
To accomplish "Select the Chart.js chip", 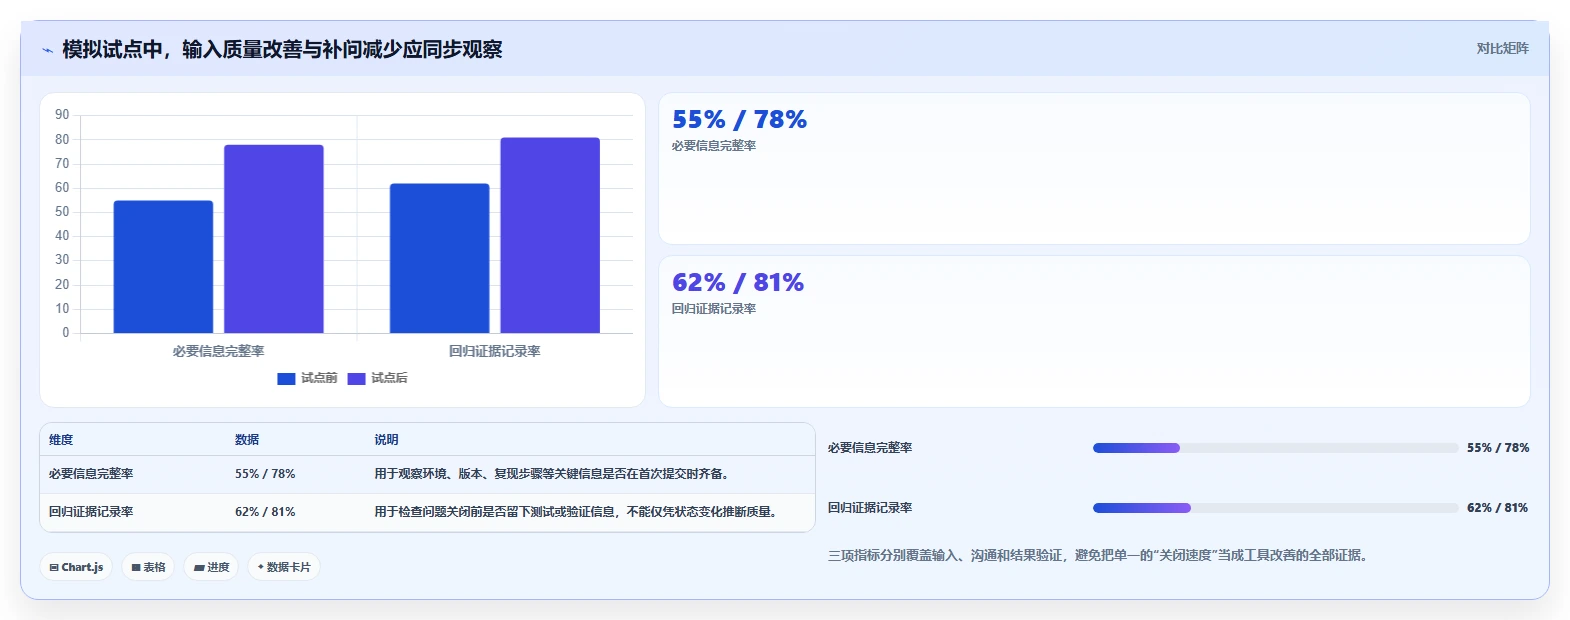I will click(x=76, y=567).
